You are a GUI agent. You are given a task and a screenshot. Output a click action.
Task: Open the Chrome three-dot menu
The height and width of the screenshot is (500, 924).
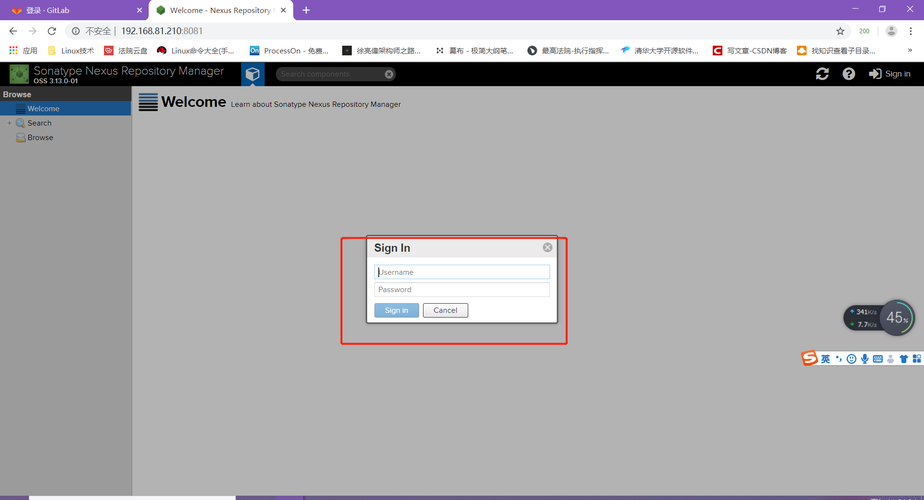[910, 31]
